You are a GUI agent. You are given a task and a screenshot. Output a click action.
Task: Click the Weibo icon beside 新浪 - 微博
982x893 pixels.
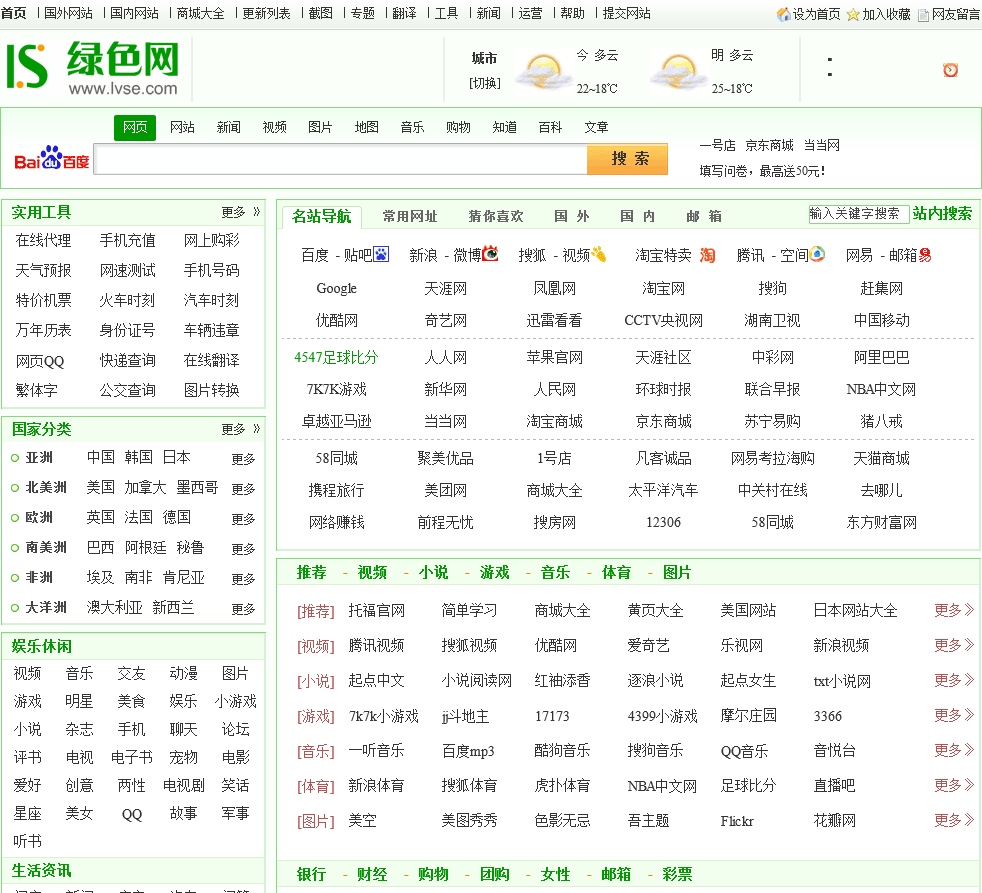click(490, 254)
